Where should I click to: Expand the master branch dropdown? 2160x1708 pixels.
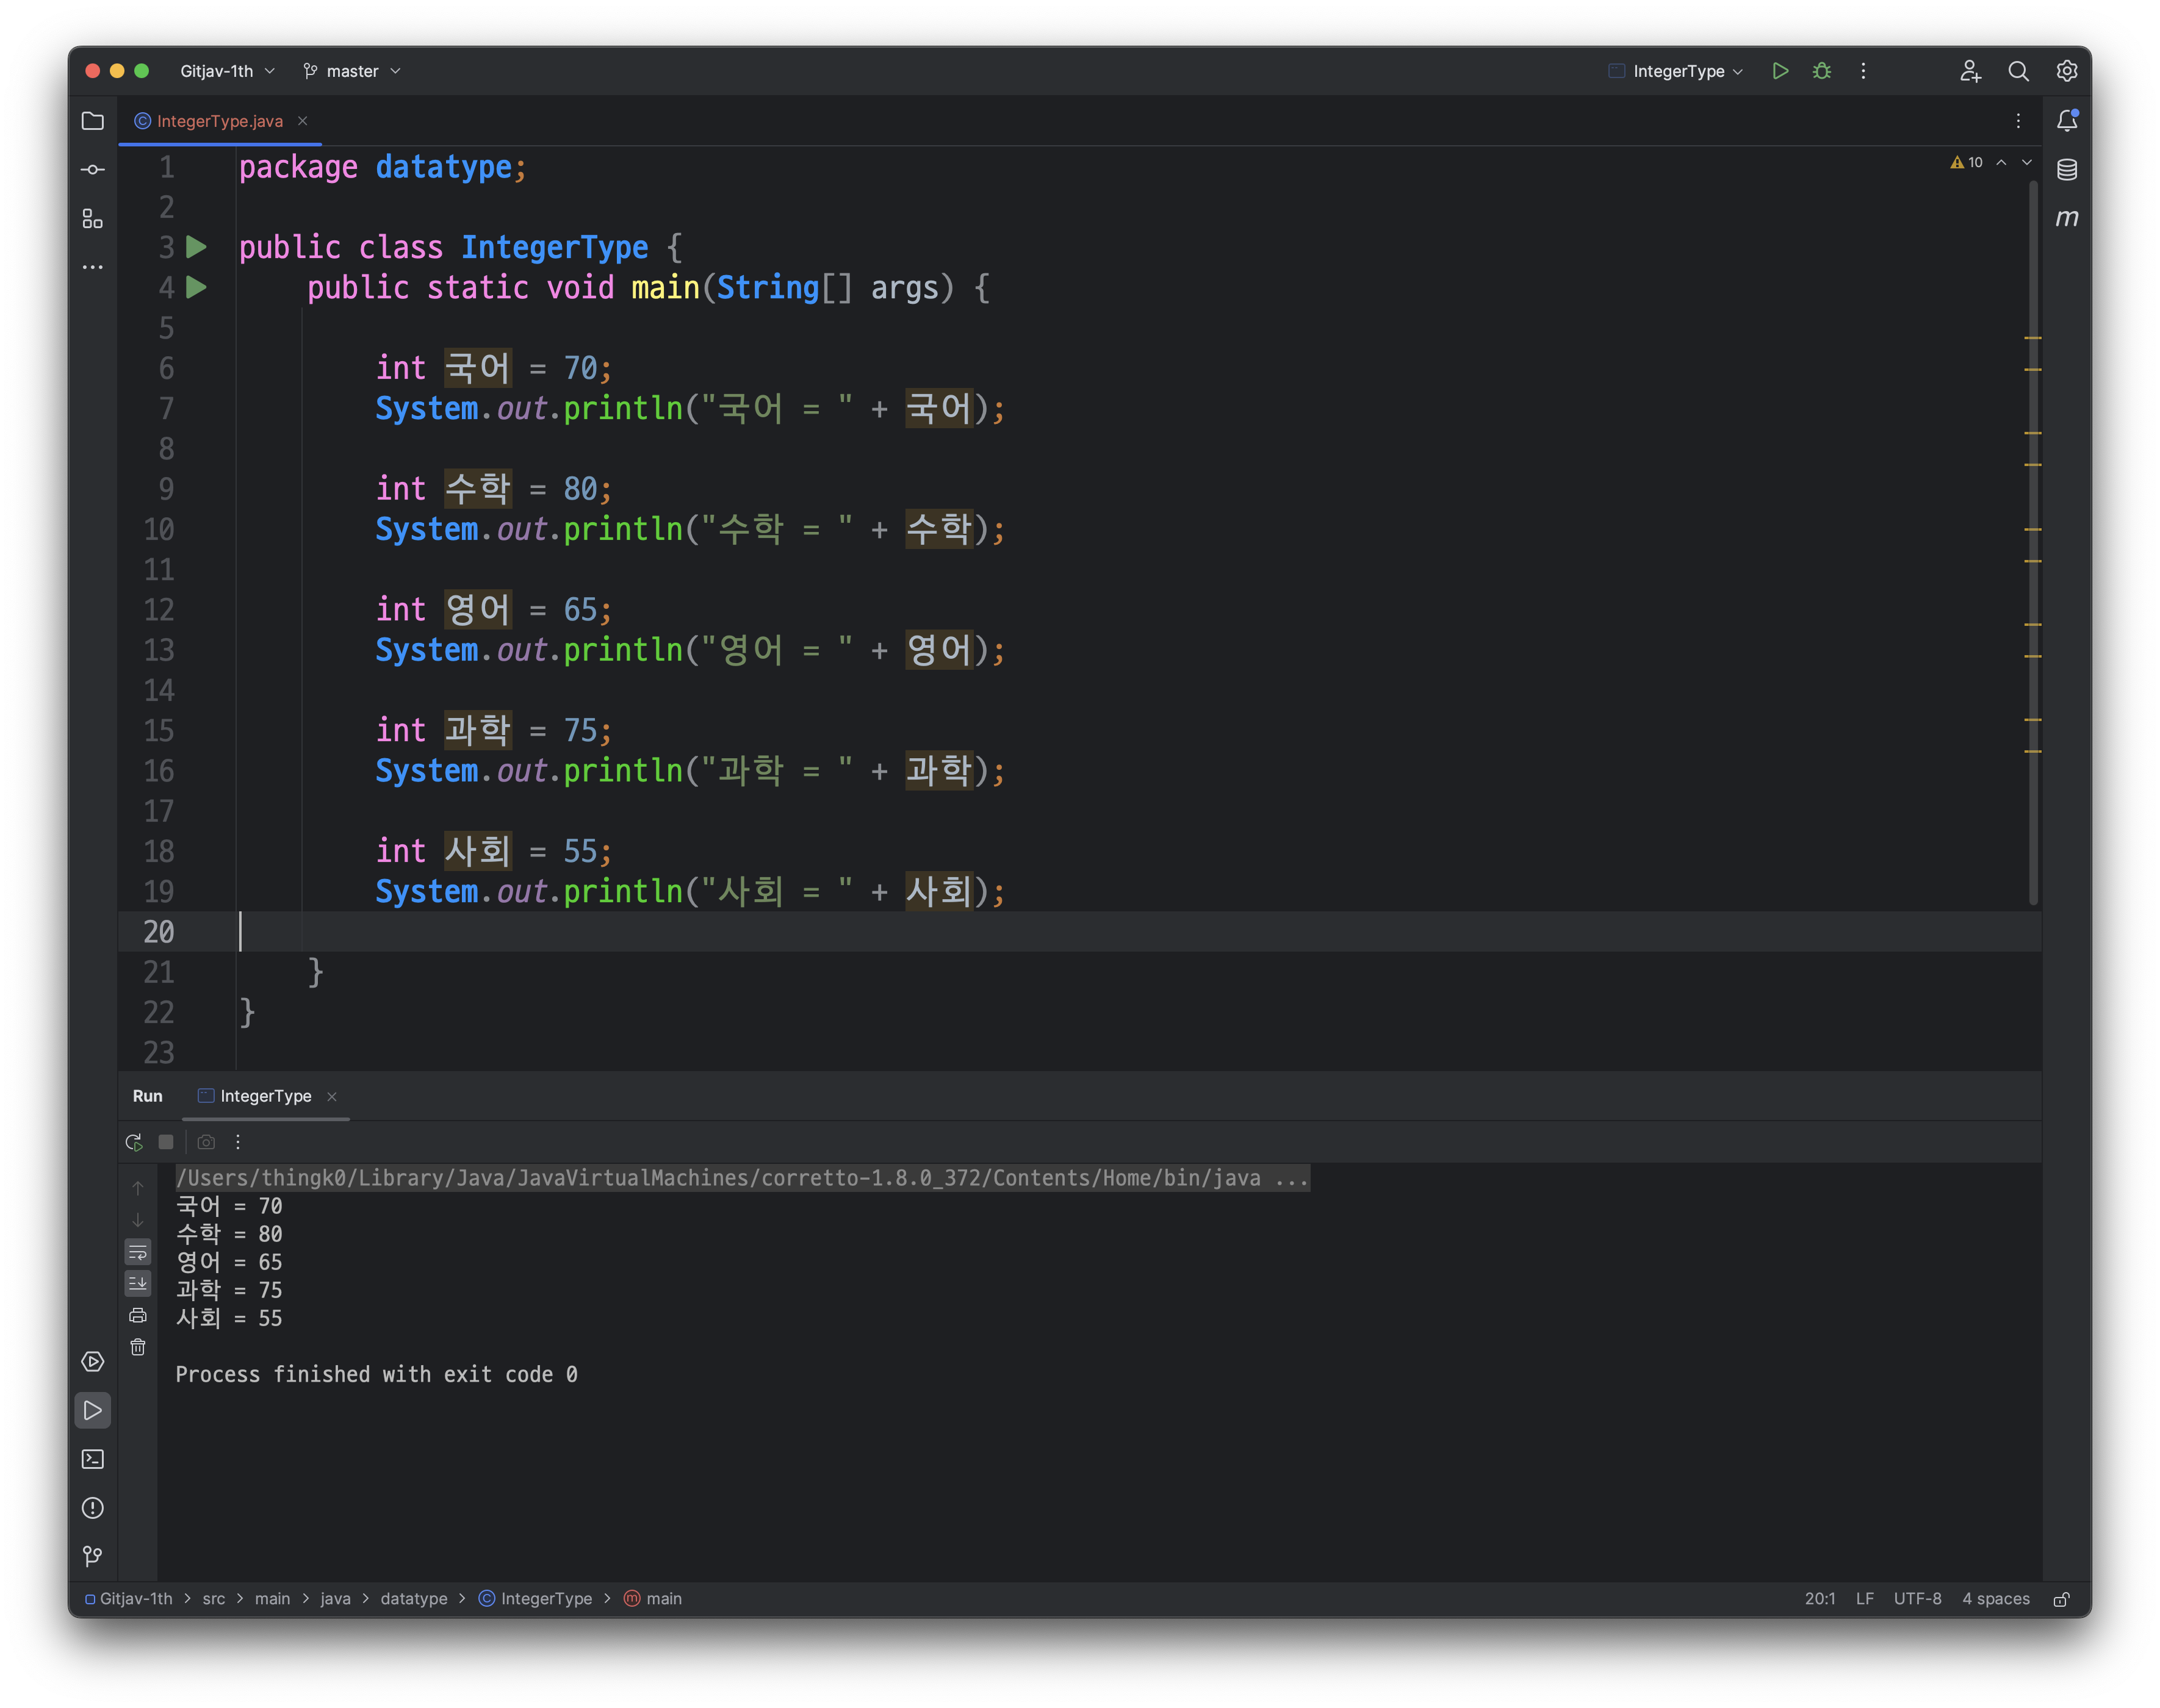tap(352, 71)
